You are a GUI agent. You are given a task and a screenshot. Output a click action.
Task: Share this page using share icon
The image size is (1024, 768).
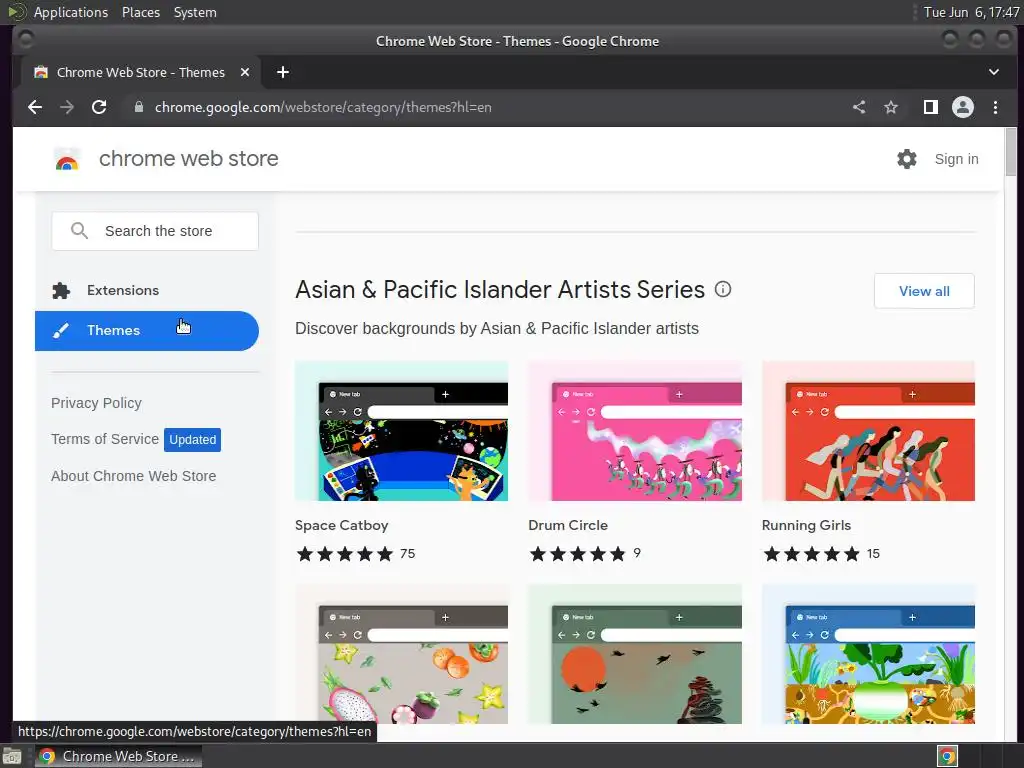tap(859, 107)
